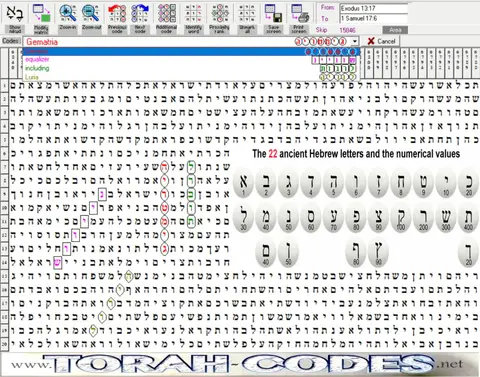The height and width of the screenshot is (377, 480).
Task: Click Tav letter button valued 400
Action: click(x=469, y=218)
